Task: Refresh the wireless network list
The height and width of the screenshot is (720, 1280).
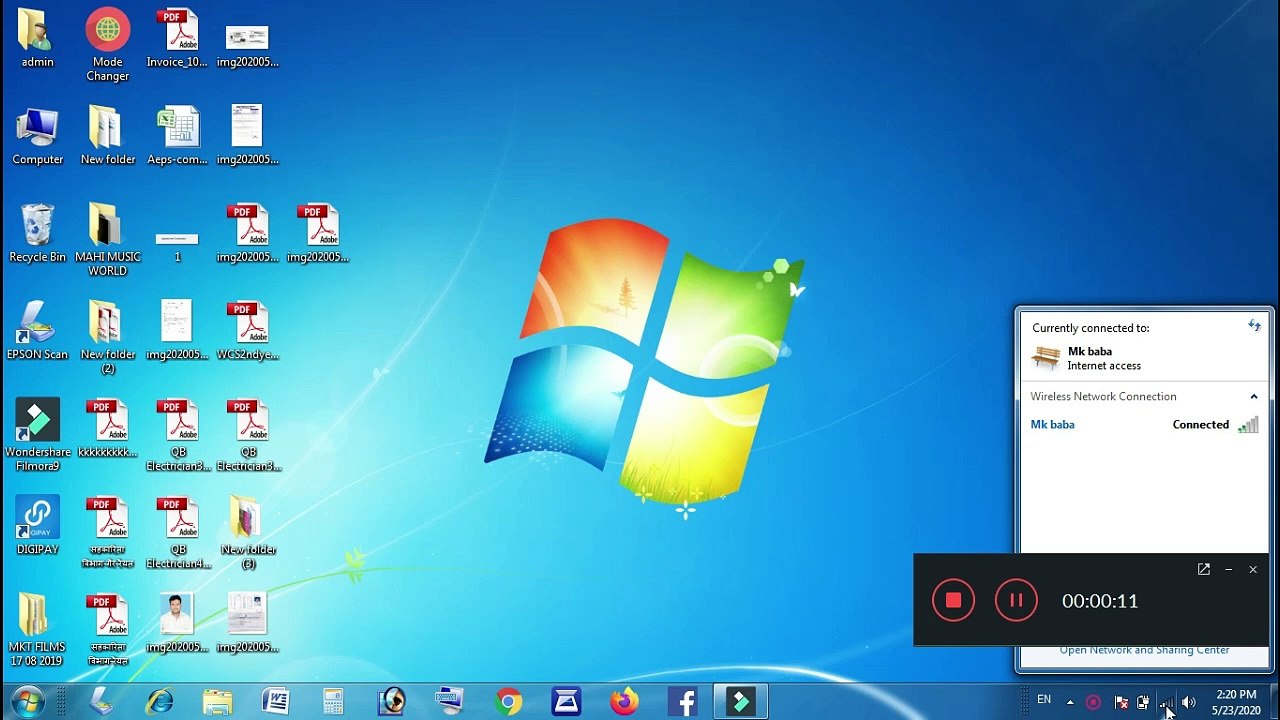Action: [1254, 325]
